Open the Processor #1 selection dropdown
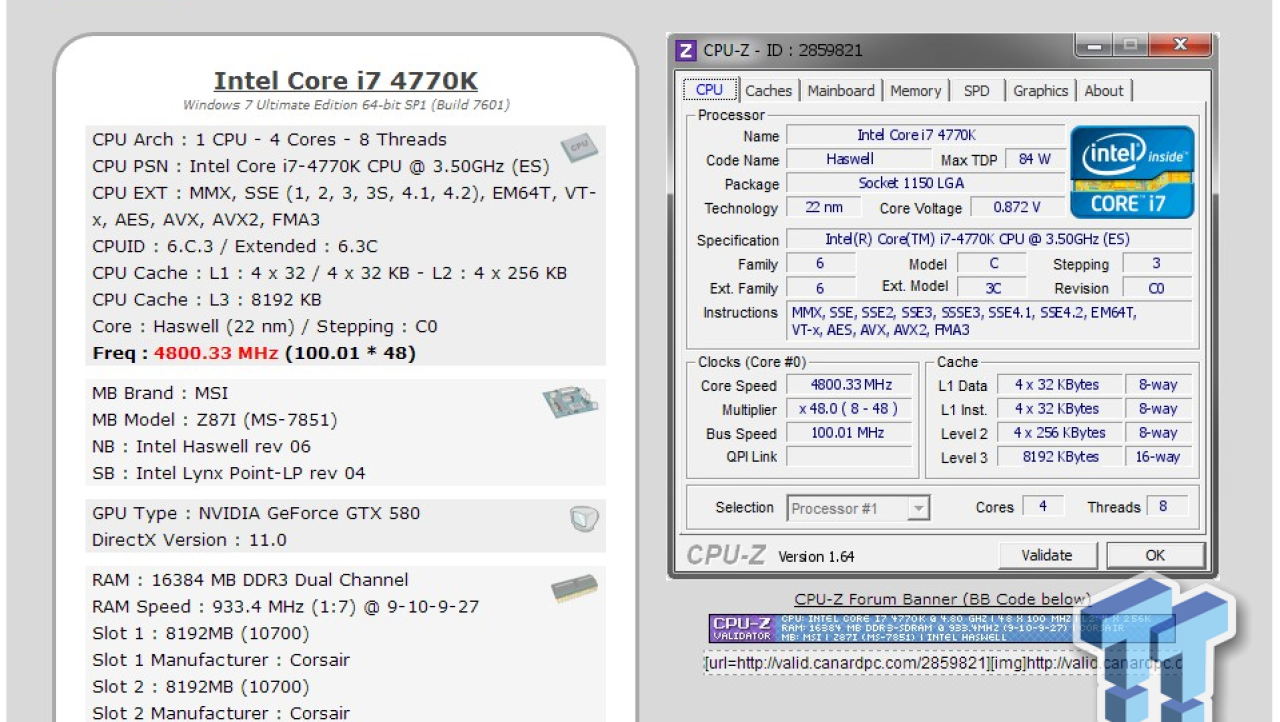Viewport: 1280px width, 722px height. (x=858, y=508)
